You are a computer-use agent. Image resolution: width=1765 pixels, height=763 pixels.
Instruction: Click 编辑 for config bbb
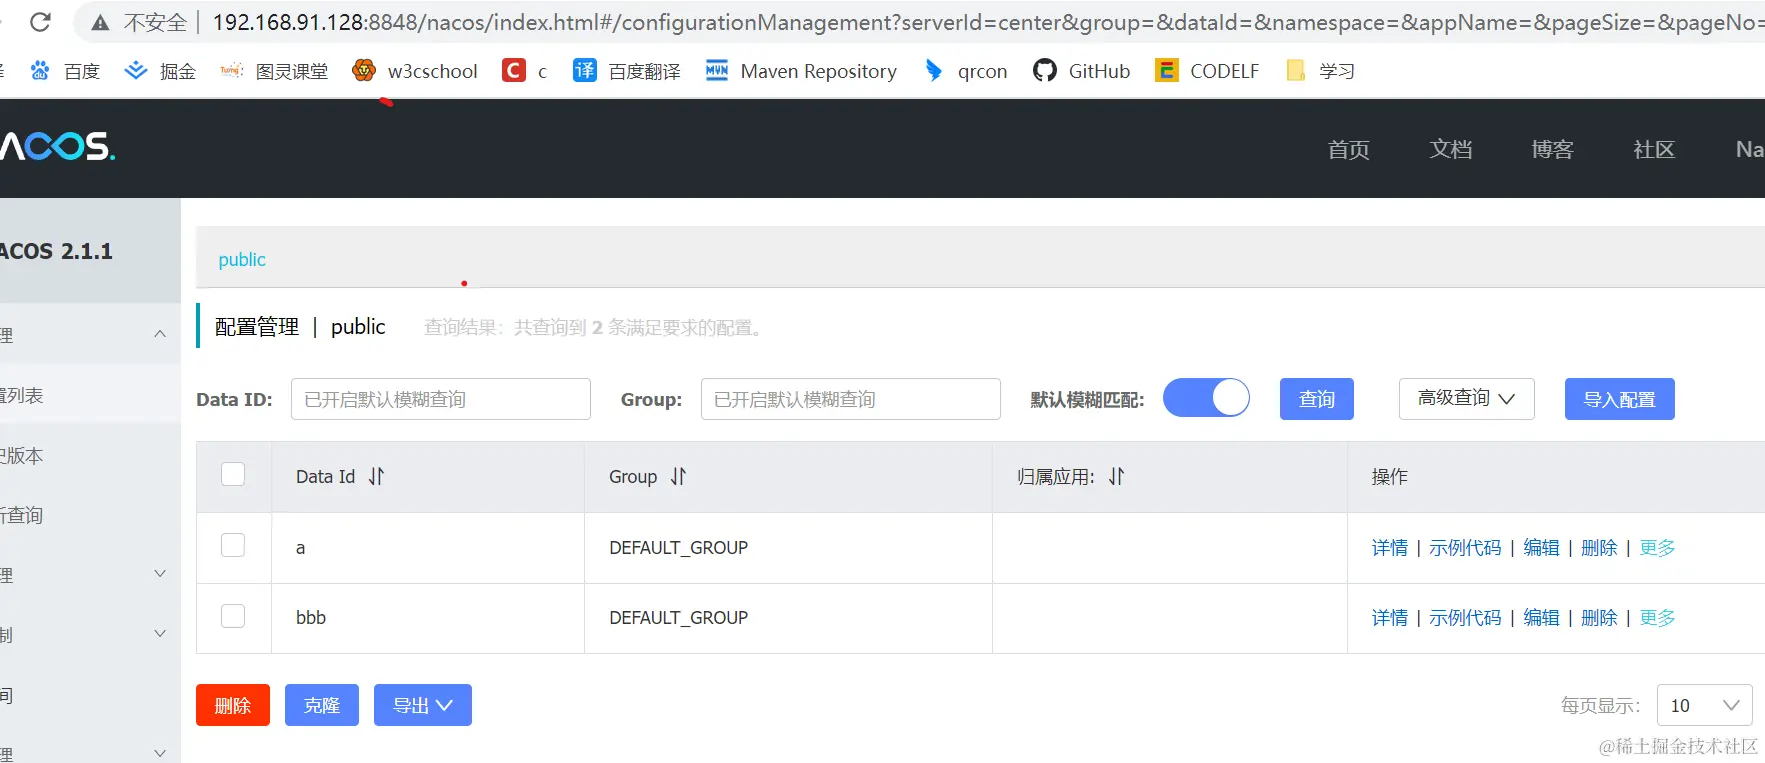[x=1541, y=618]
